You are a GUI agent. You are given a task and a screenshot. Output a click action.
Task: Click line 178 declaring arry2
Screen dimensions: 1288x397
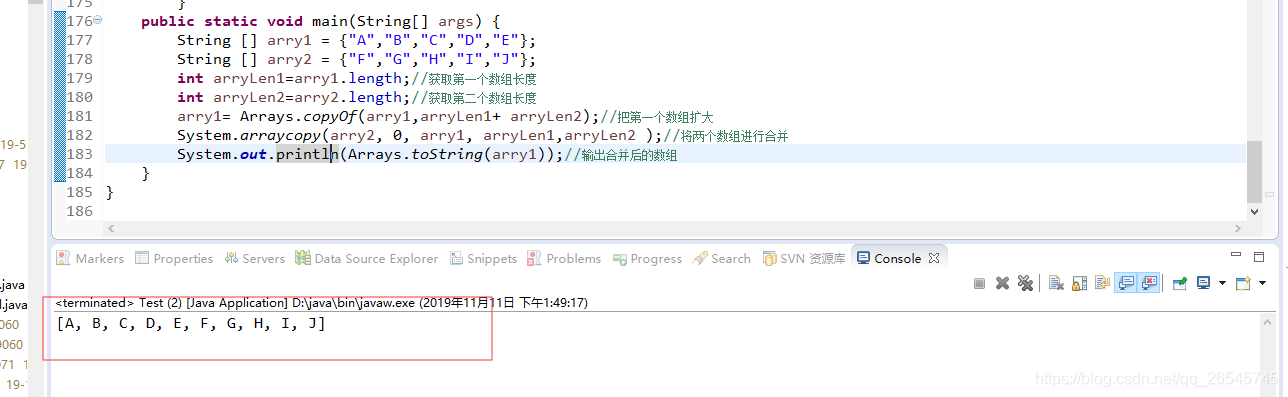(357, 59)
